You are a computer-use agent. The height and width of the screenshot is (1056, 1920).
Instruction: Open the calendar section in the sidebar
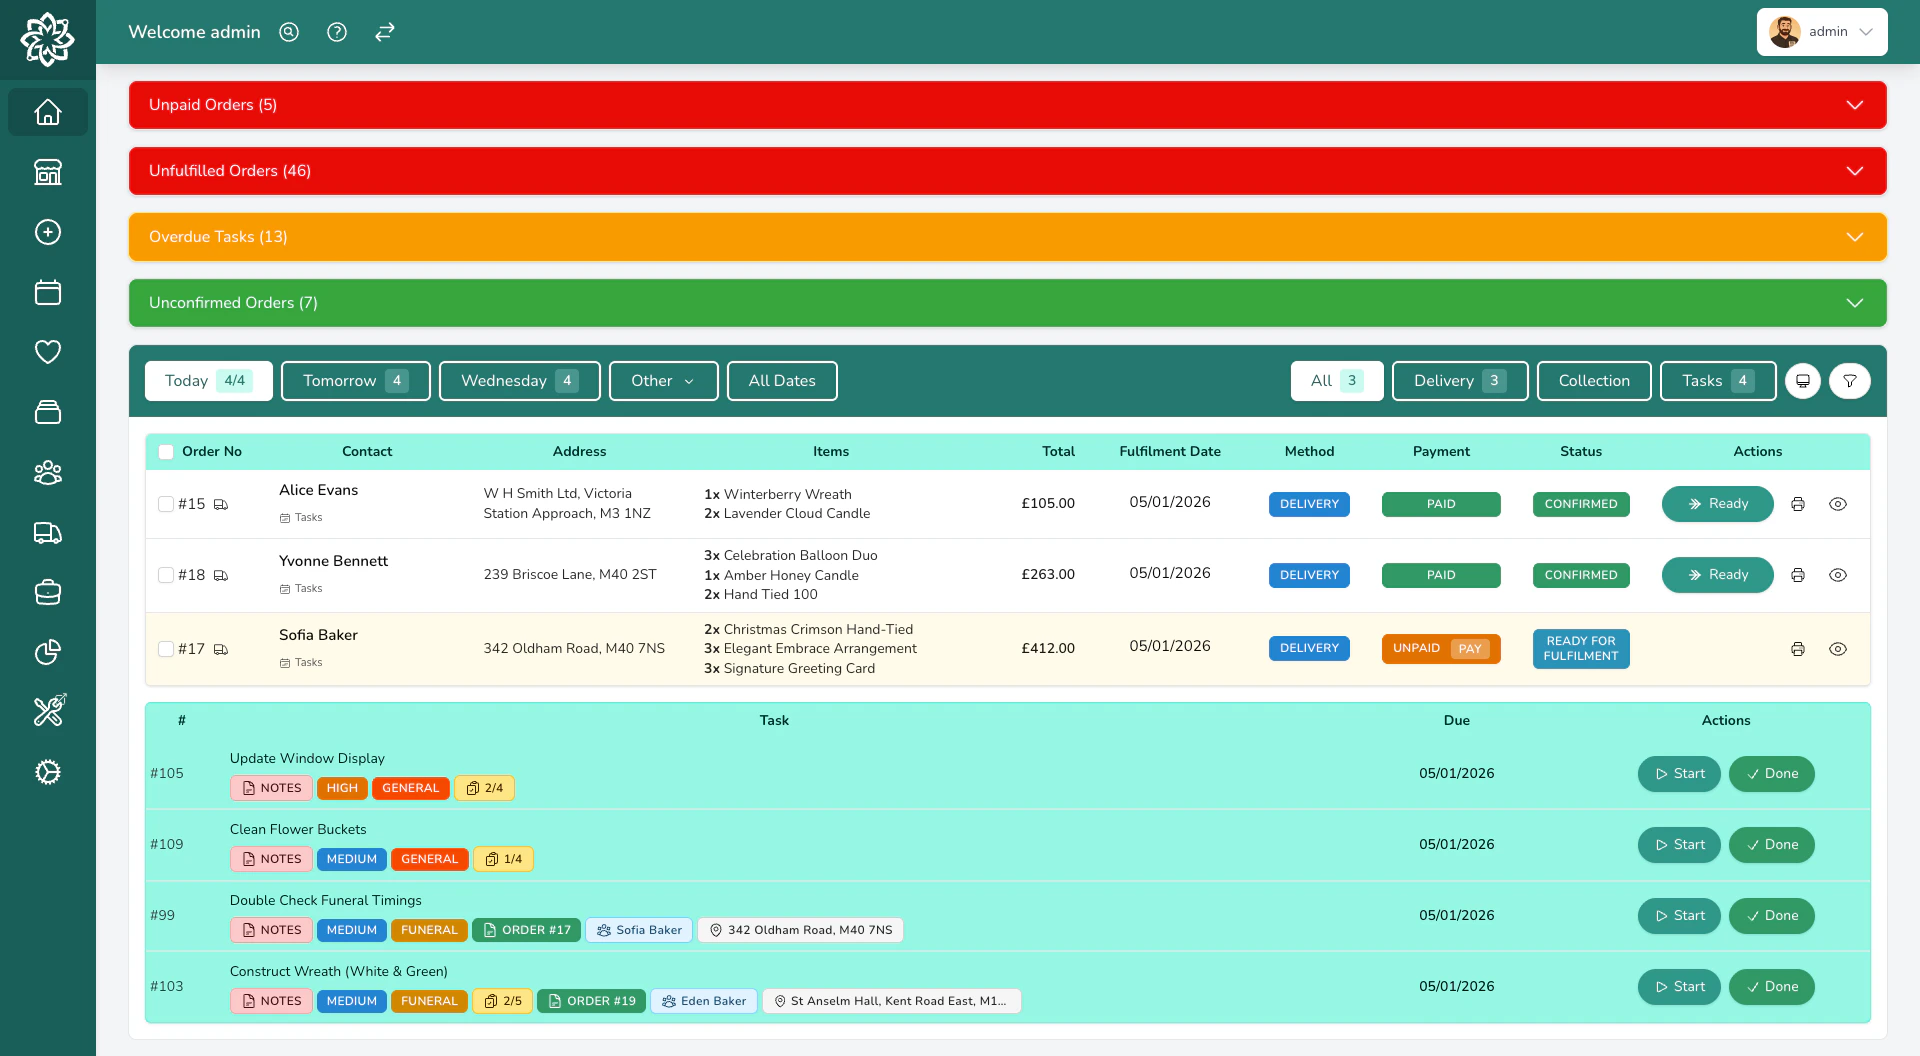[x=47, y=292]
